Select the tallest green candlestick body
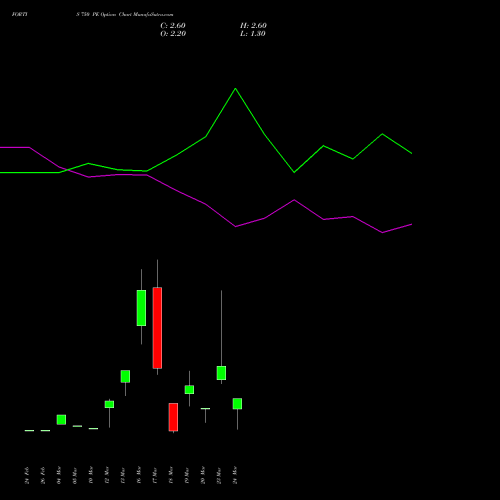Screen dimensions: 500x500 click(x=141, y=308)
